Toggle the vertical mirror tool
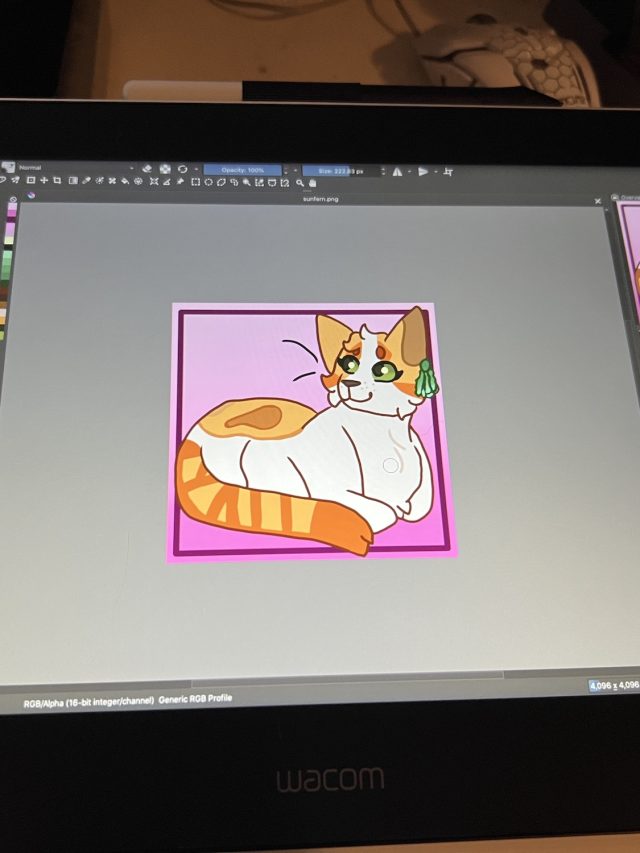The height and width of the screenshot is (853, 640). pos(423,171)
